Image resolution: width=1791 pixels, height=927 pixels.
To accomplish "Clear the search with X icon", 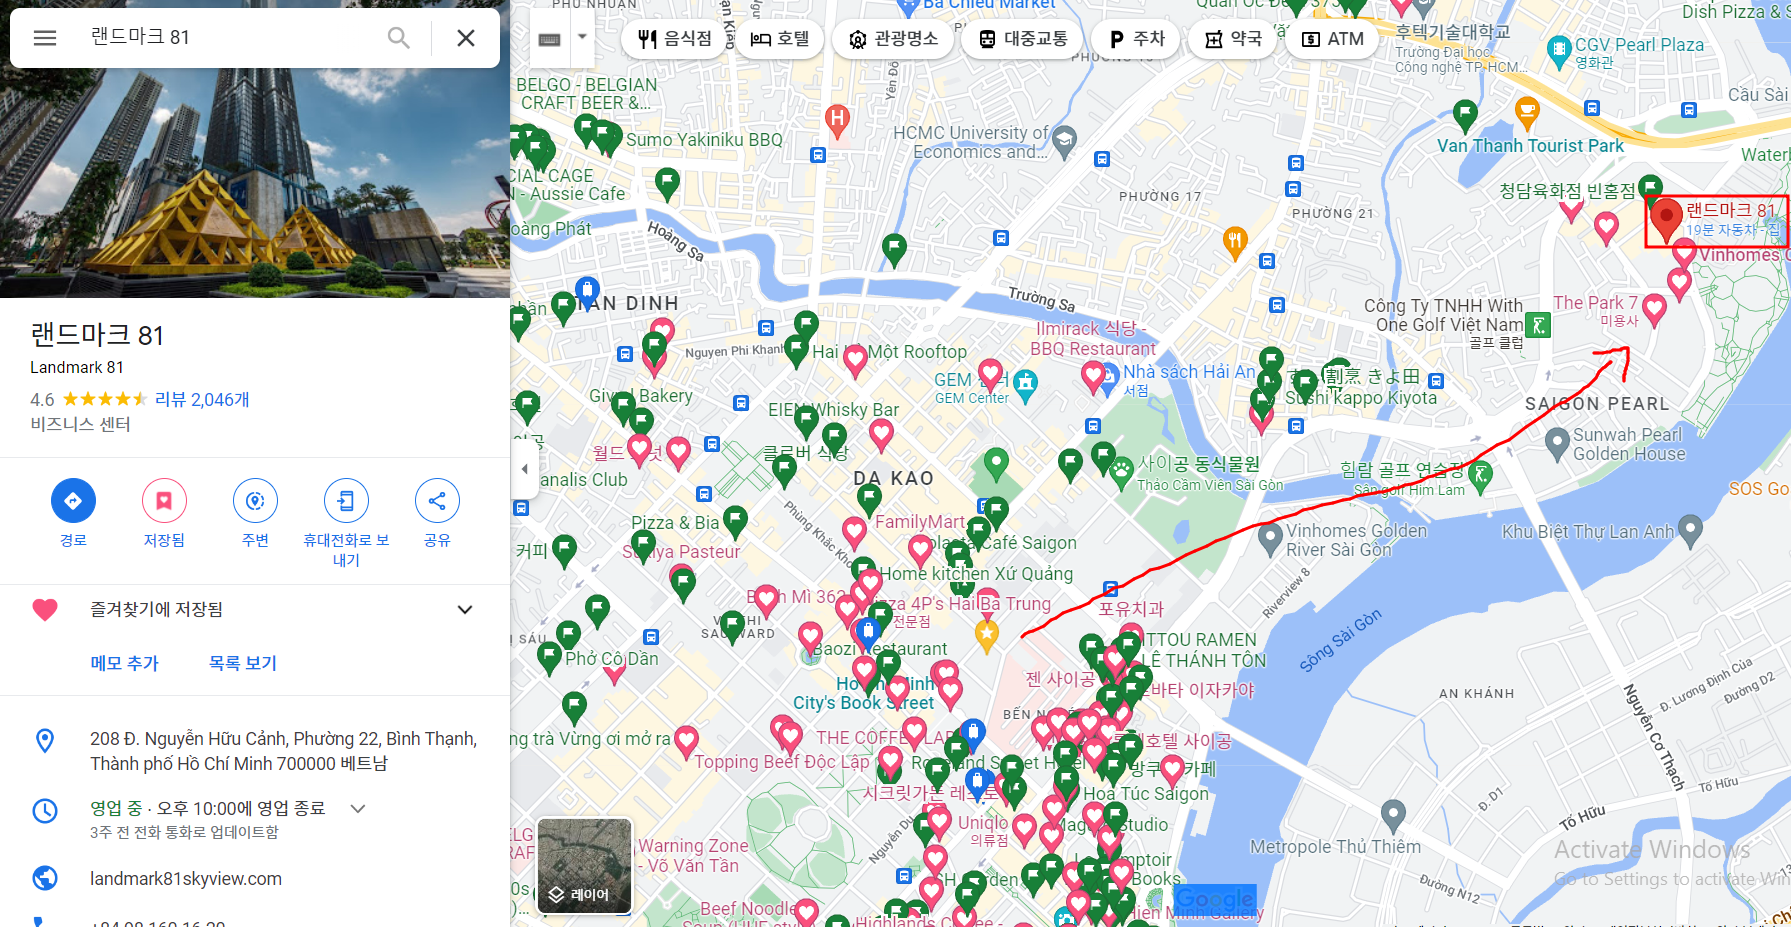I will tap(466, 38).
